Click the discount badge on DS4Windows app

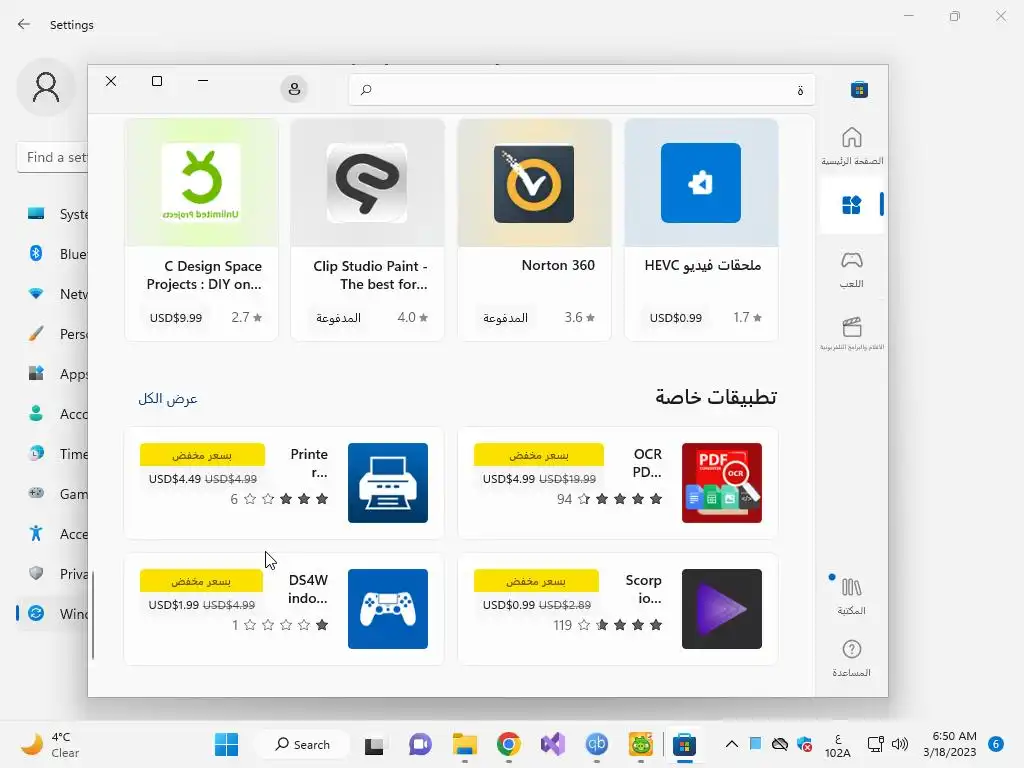[x=201, y=581]
